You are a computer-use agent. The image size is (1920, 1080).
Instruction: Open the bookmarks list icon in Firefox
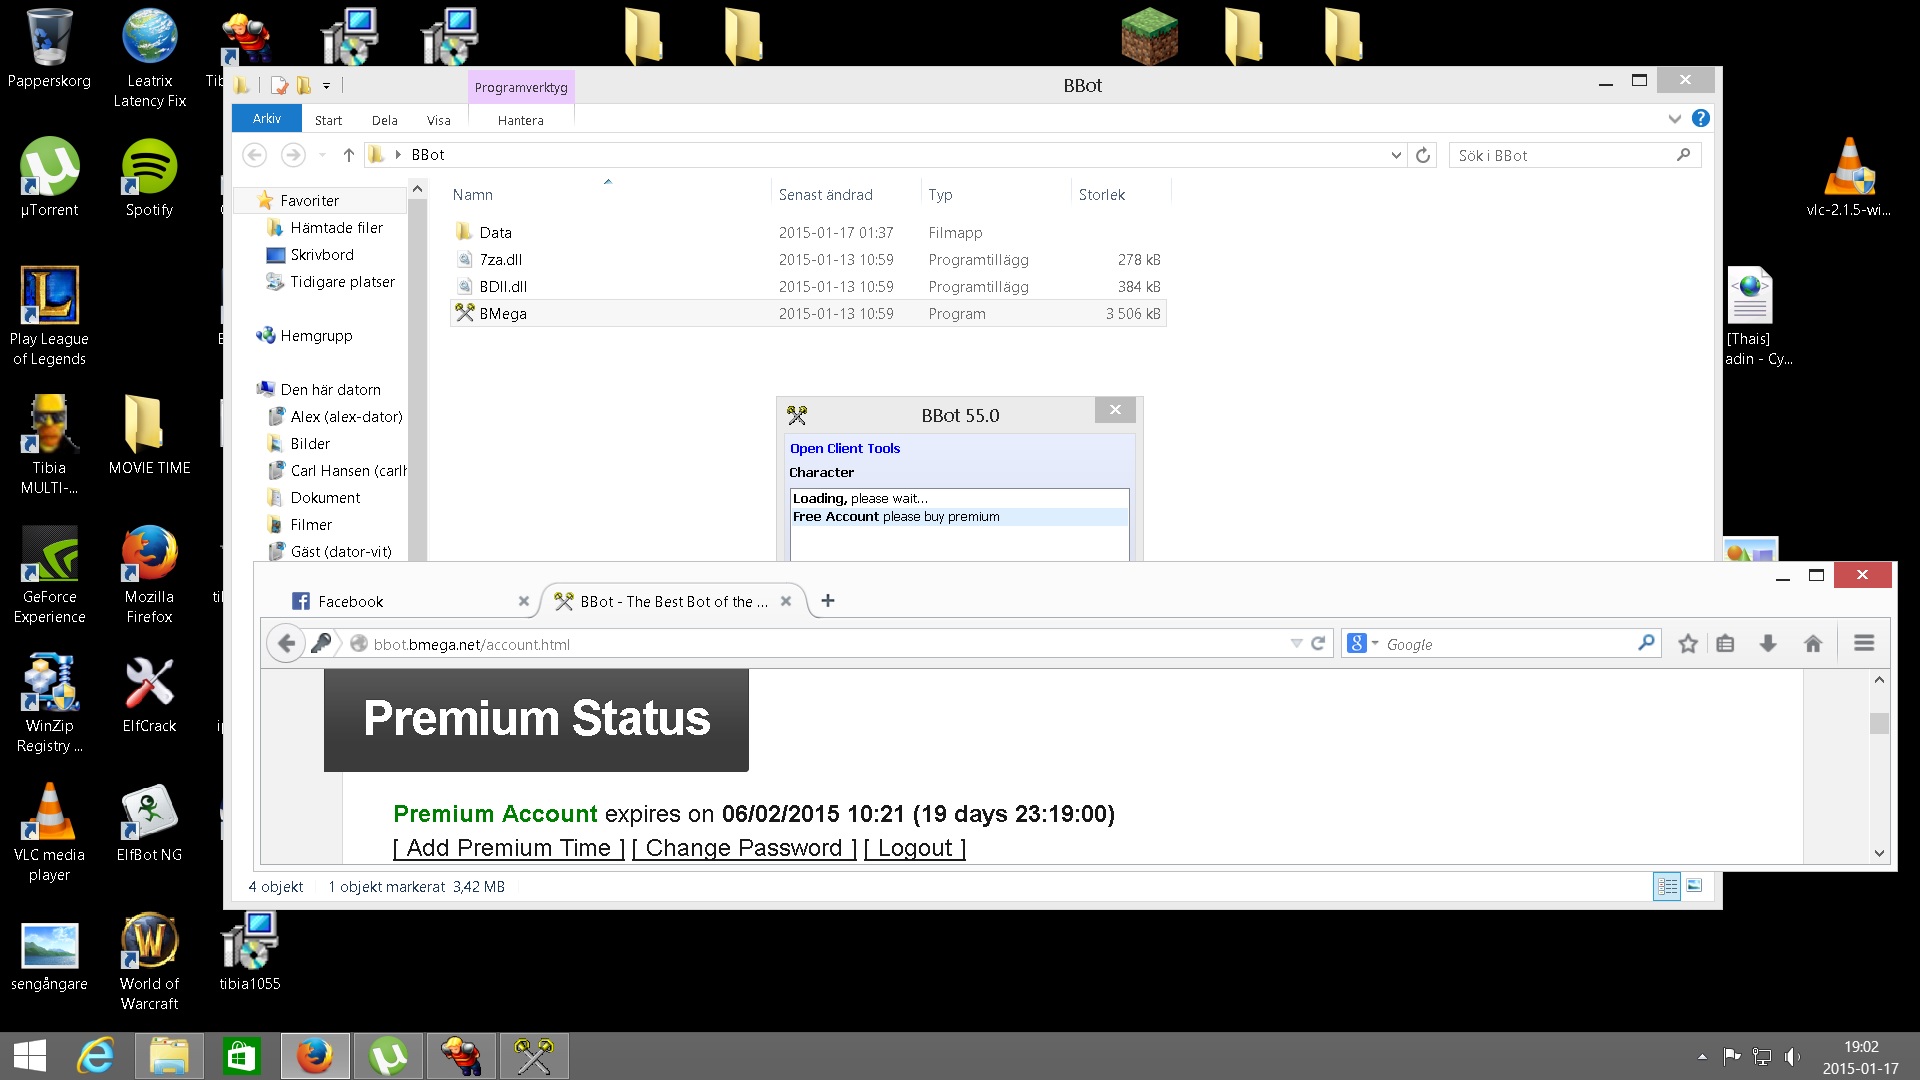click(x=1725, y=644)
